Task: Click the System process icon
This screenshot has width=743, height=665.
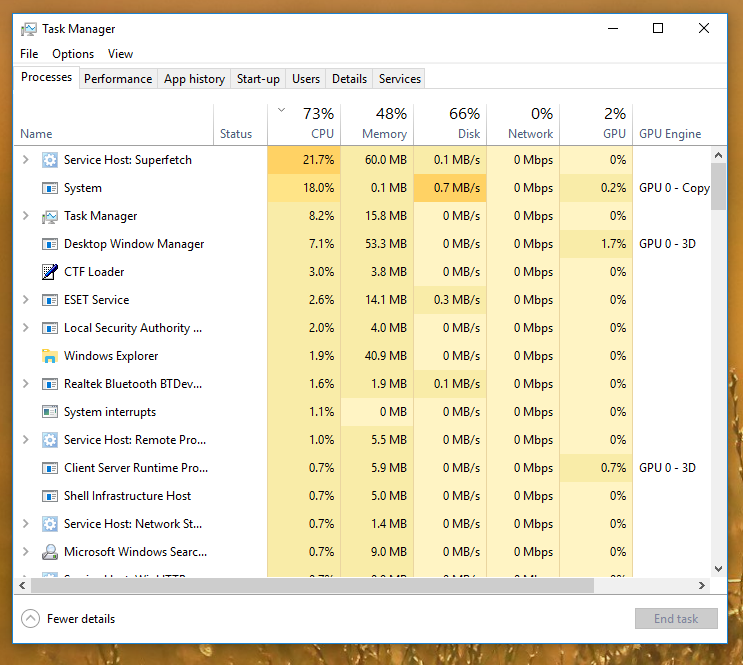Action: tap(50, 188)
